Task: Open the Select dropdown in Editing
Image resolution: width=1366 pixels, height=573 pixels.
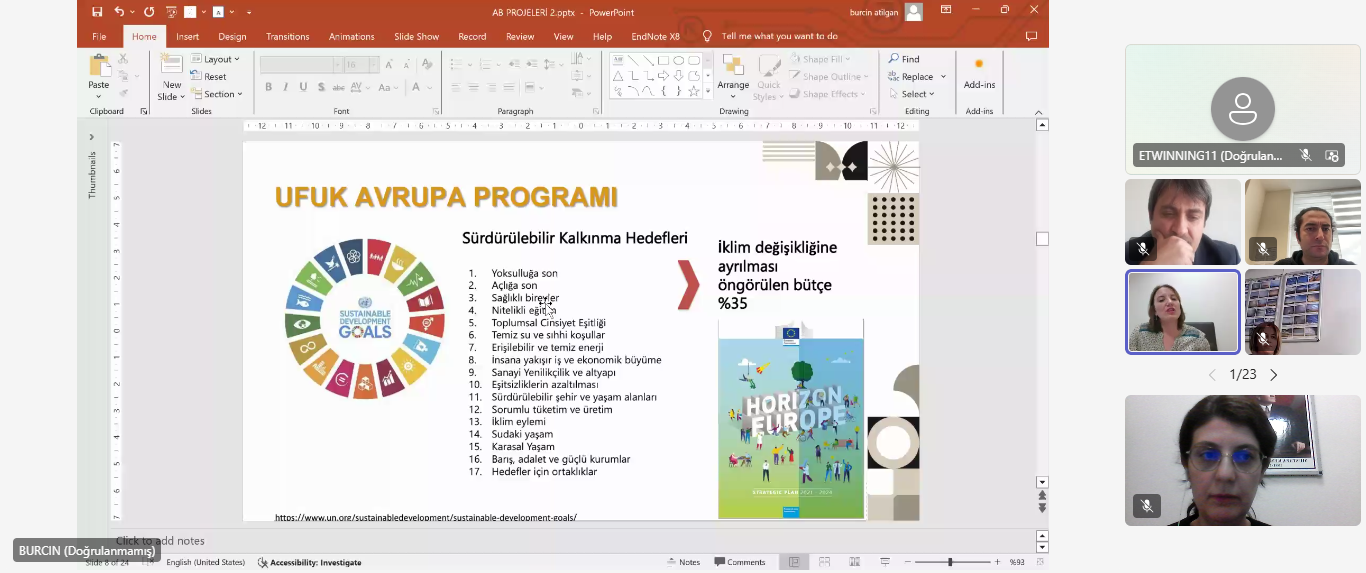Action: (912, 94)
